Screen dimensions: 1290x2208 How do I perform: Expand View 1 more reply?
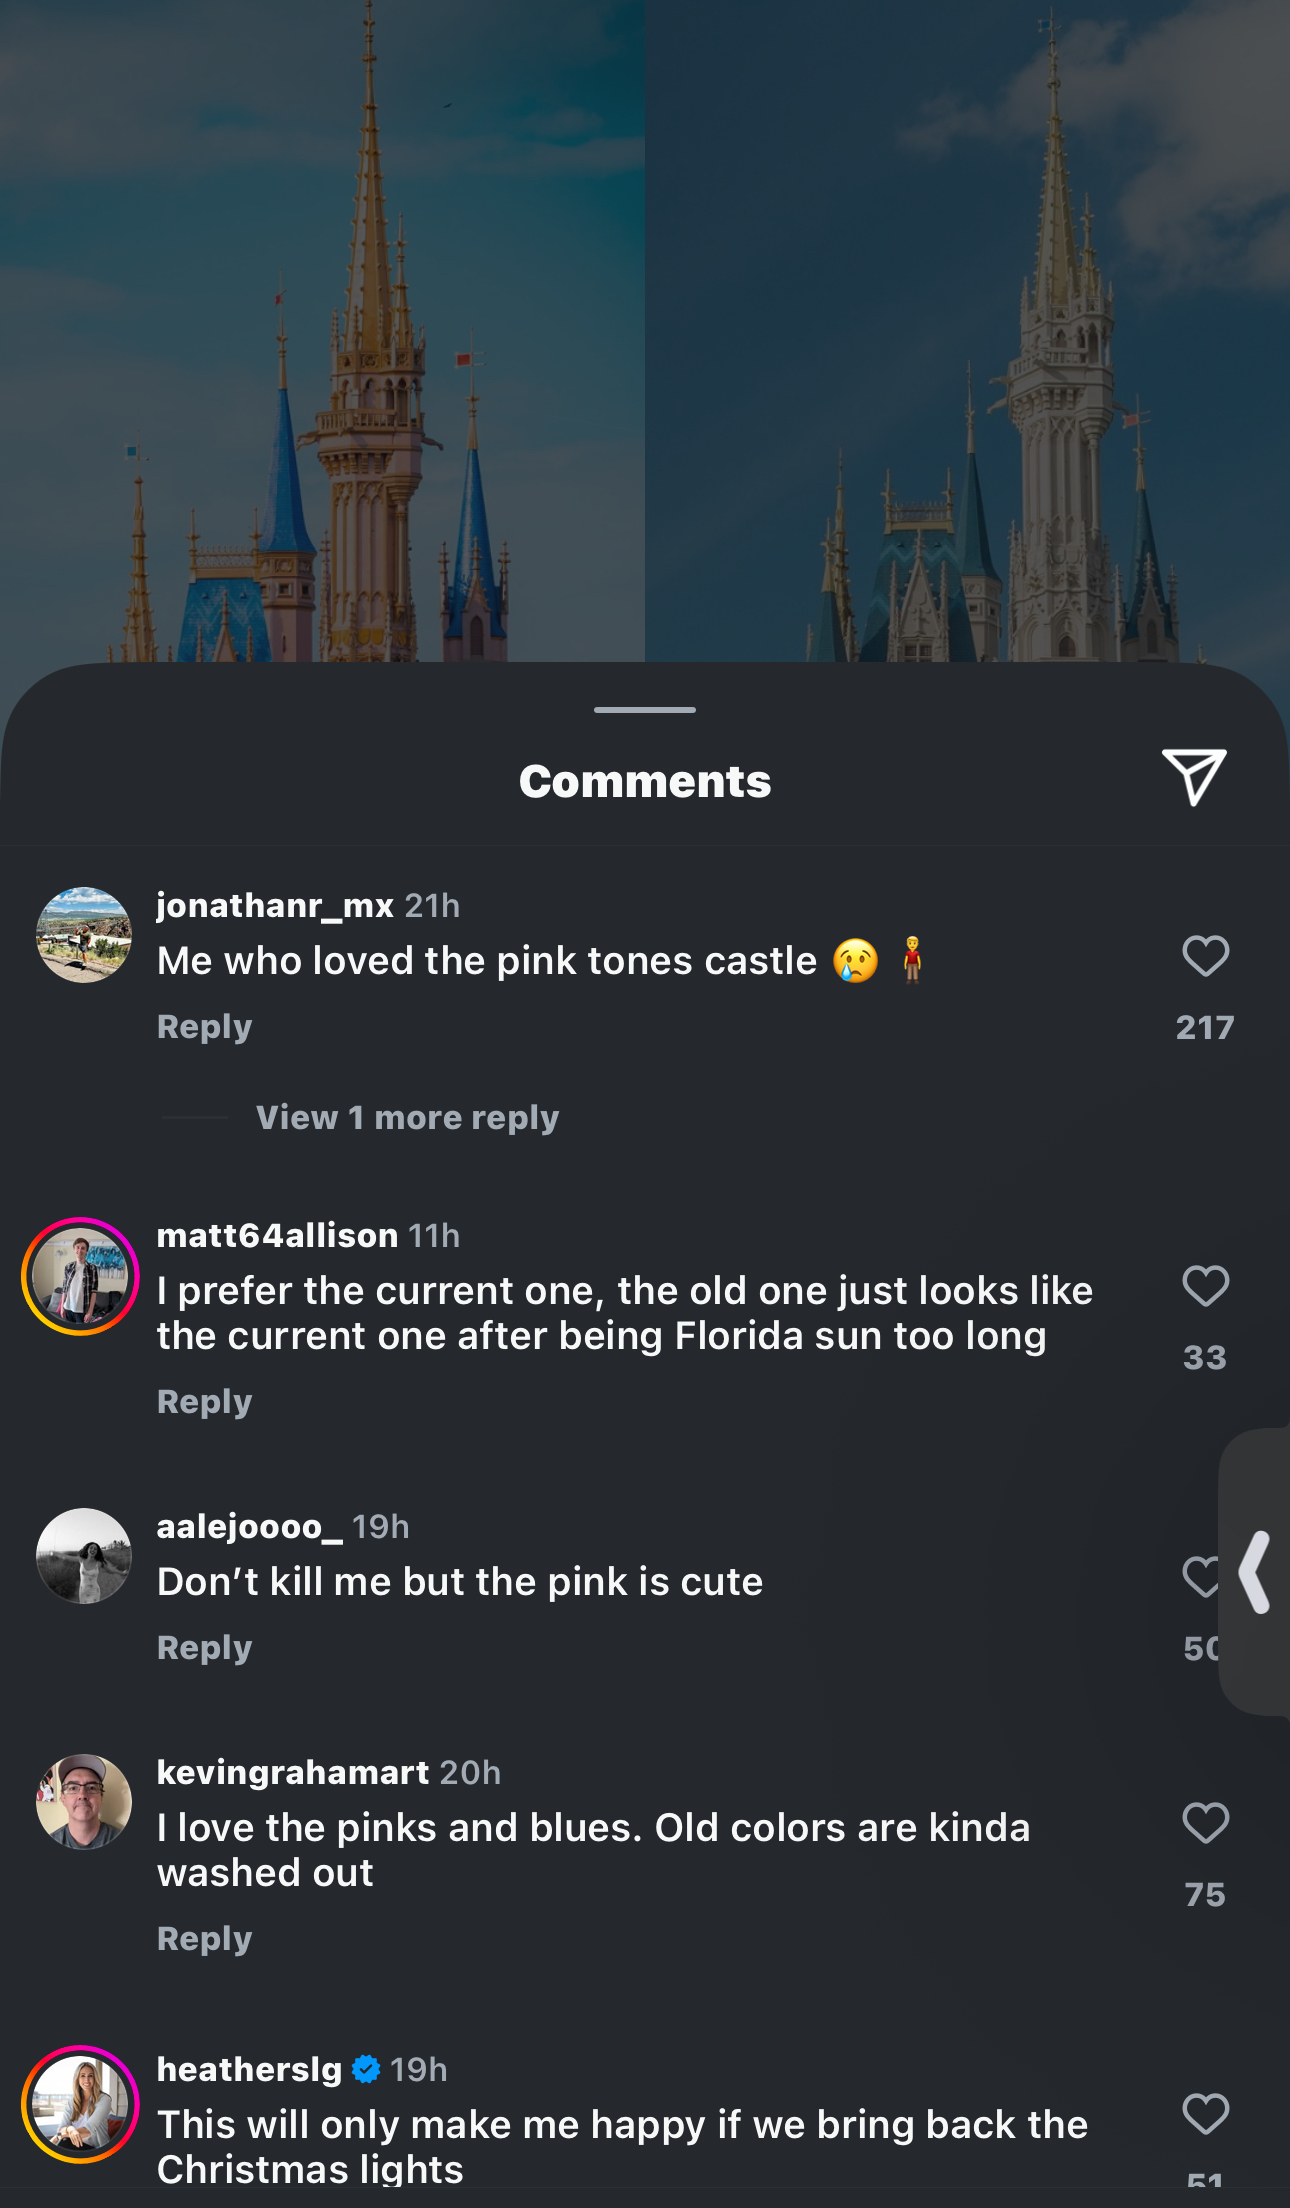pos(407,1117)
